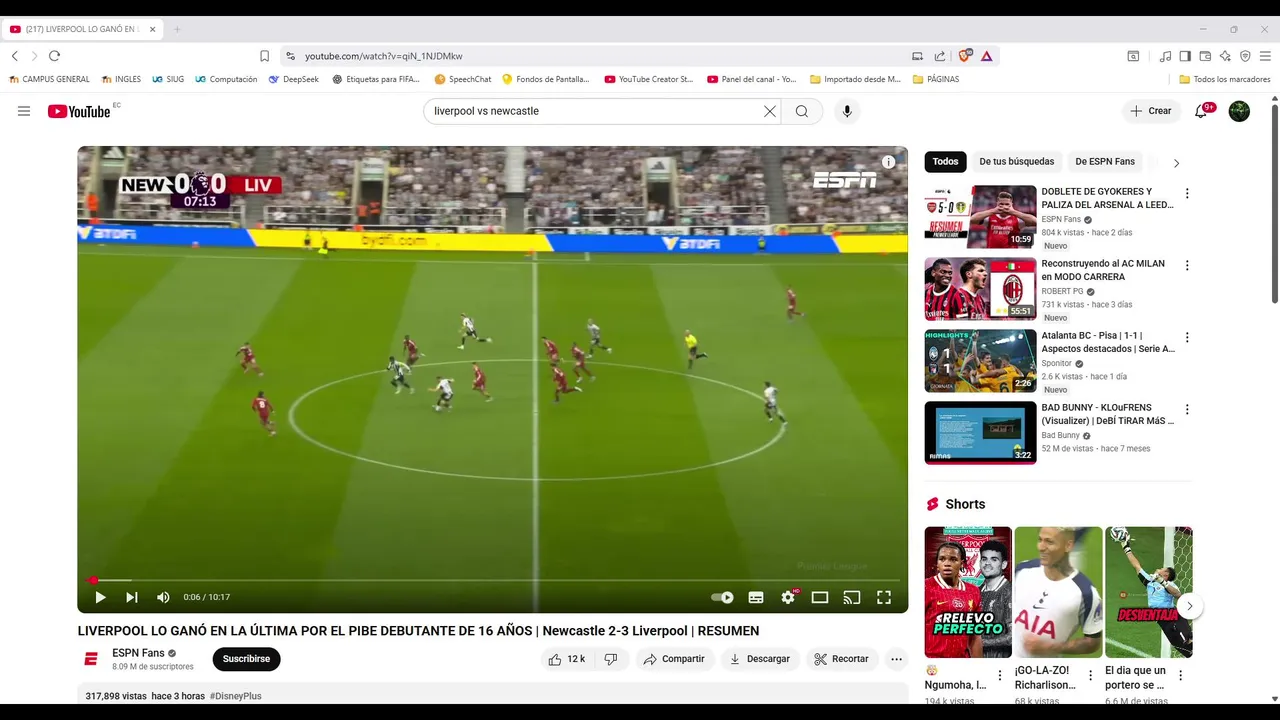This screenshot has width=1280, height=720.
Task: Play the video
Action: click(x=100, y=597)
